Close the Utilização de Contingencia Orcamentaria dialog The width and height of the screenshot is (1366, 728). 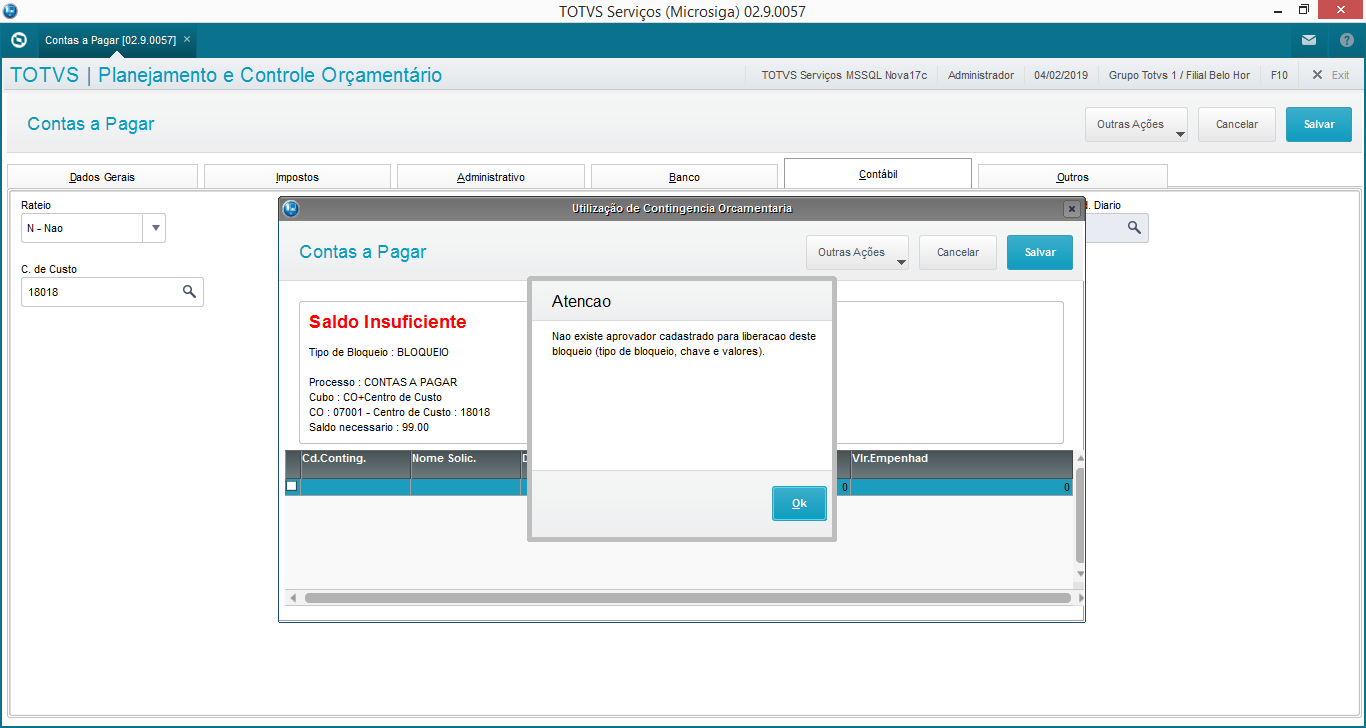[x=1071, y=209]
